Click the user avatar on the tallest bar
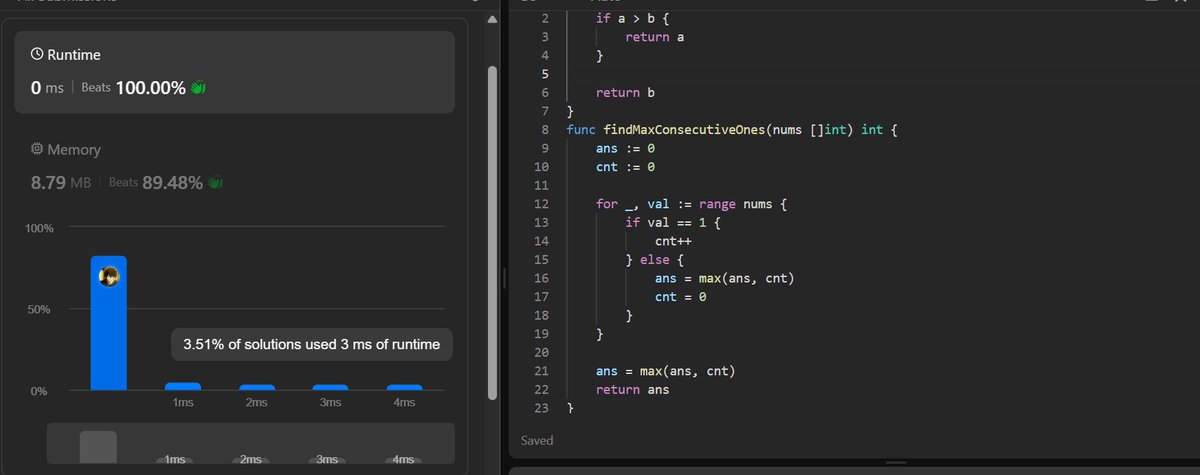The height and width of the screenshot is (475, 1200). tap(109, 276)
